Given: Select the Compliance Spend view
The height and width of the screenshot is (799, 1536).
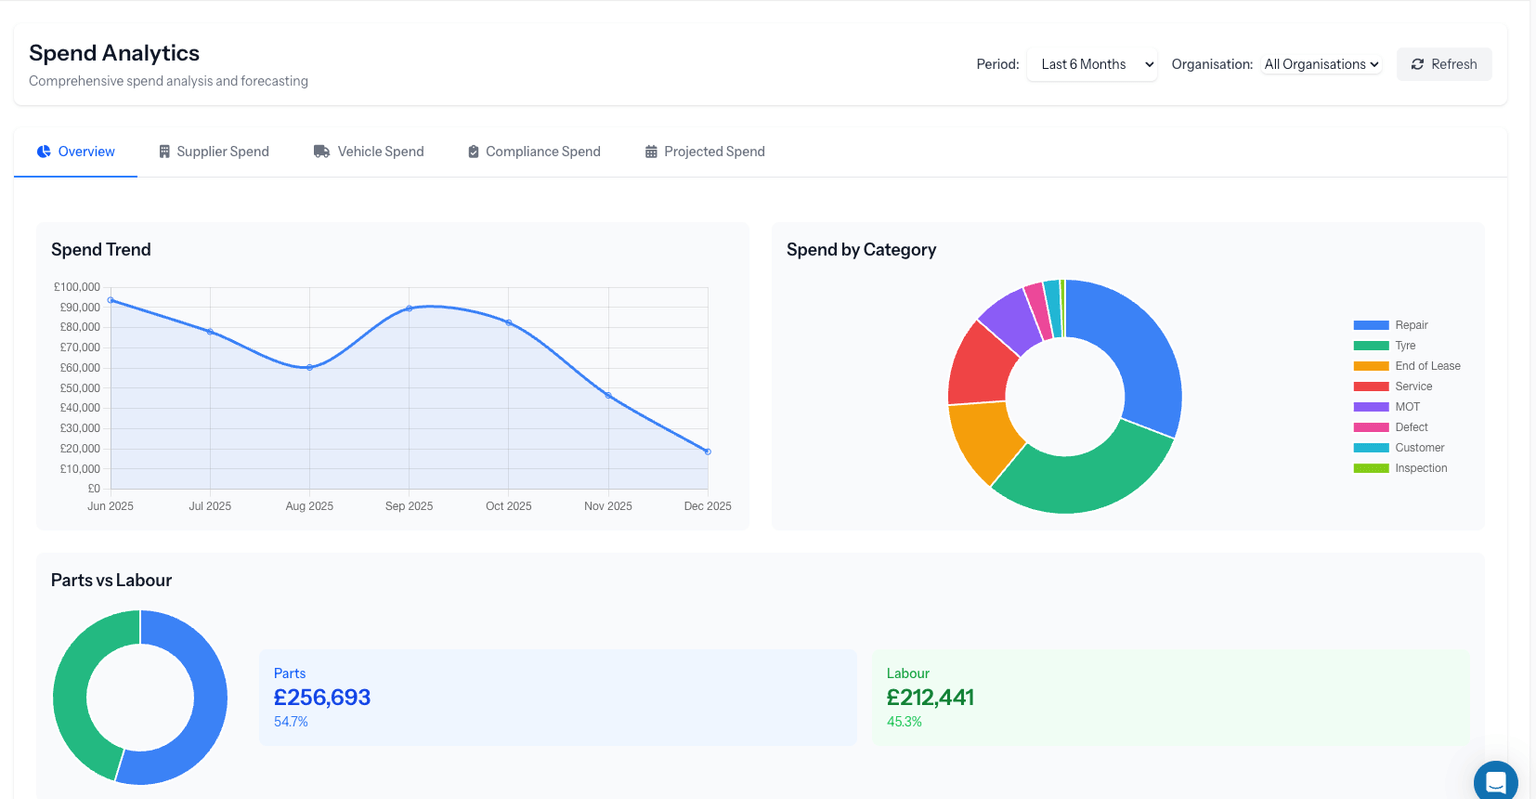Looking at the screenshot, I should click(x=542, y=151).
